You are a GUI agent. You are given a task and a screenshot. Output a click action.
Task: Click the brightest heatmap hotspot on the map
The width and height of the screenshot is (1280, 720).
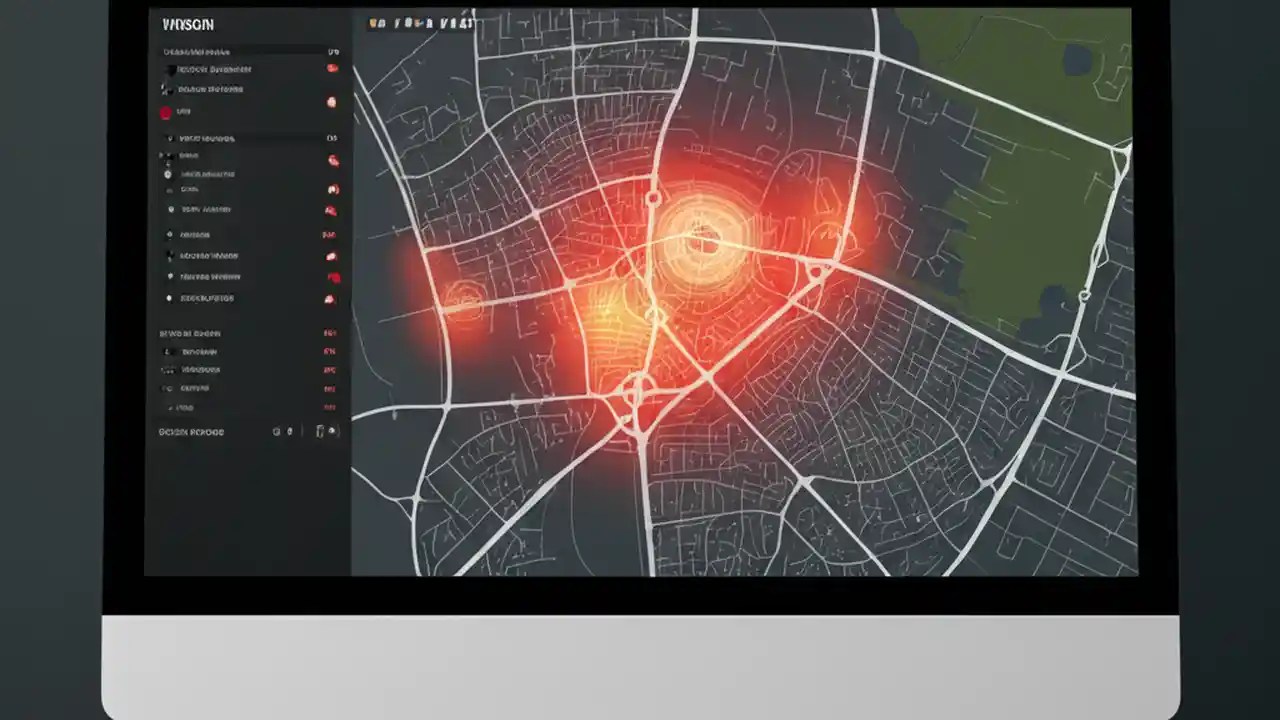tap(705, 240)
